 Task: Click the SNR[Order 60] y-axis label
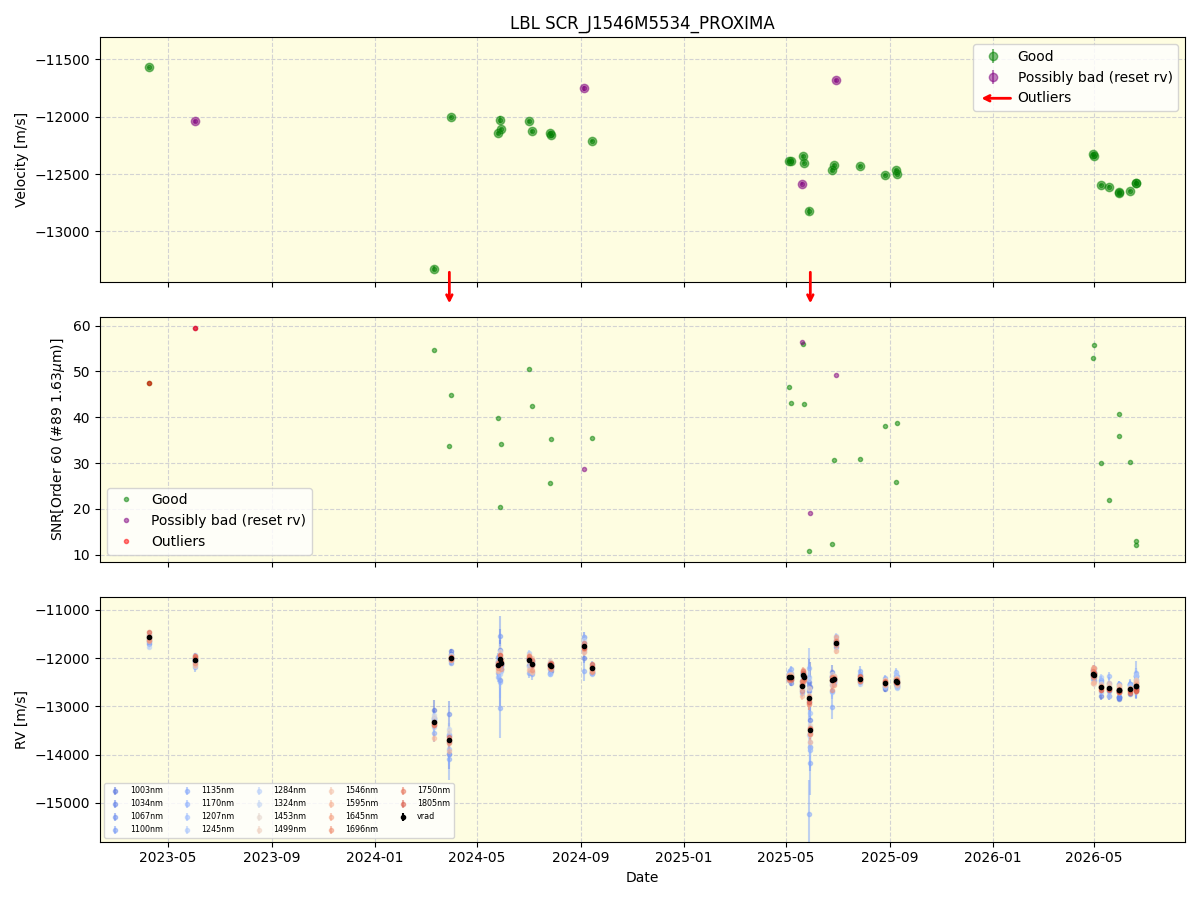point(58,439)
